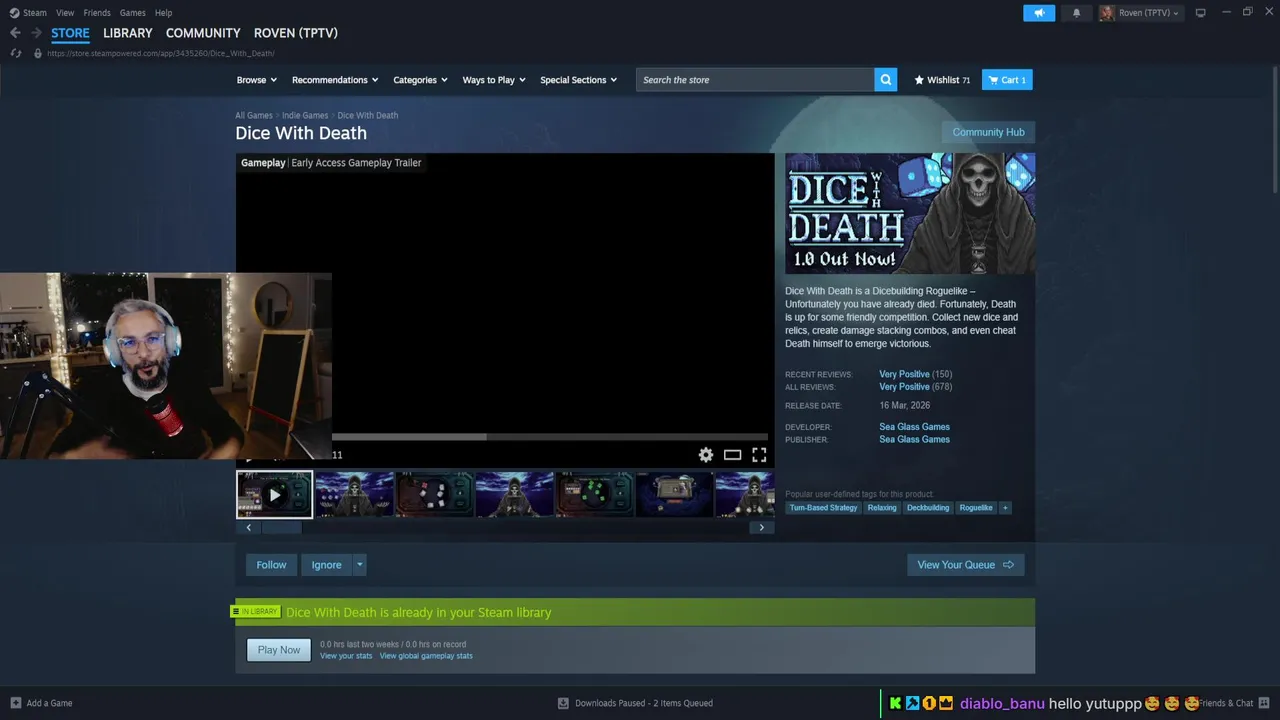Select the trailer video thumbnail with play icon
This screenshot has width=1280, height=720.
click(274, 495)
